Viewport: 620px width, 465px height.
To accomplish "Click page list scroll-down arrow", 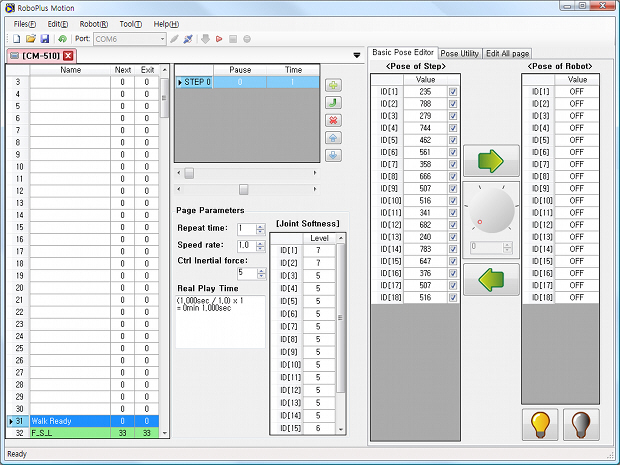I will [165, 433].
